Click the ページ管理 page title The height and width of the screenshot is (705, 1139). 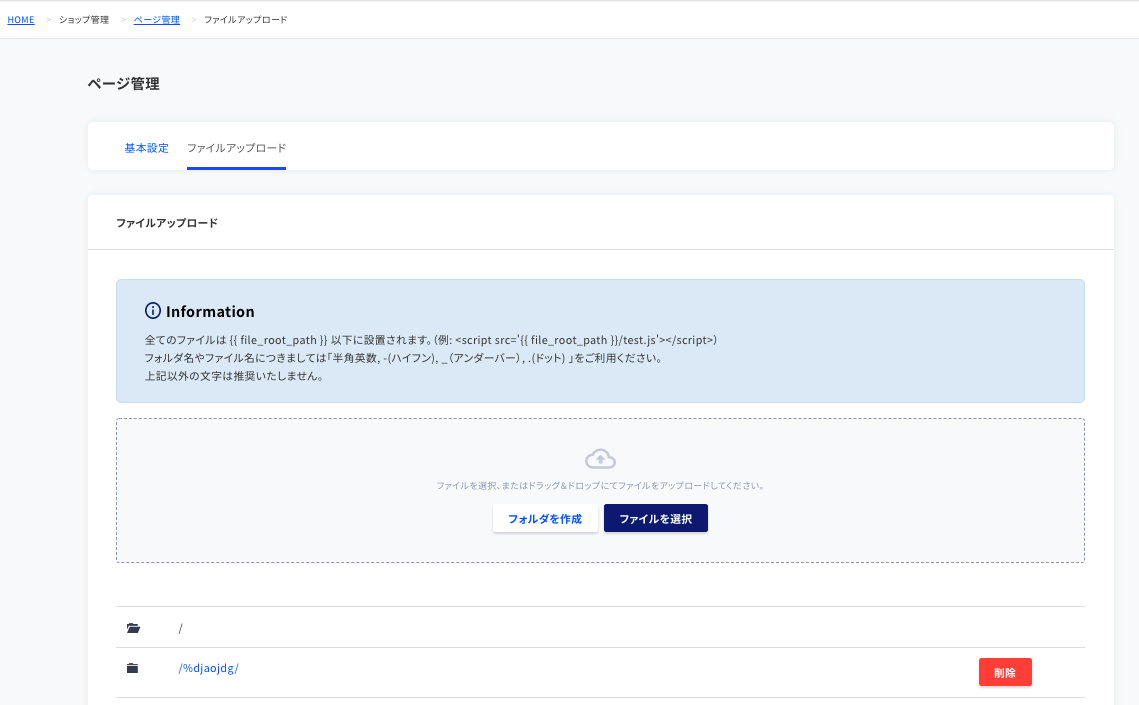tap(123, 83)
